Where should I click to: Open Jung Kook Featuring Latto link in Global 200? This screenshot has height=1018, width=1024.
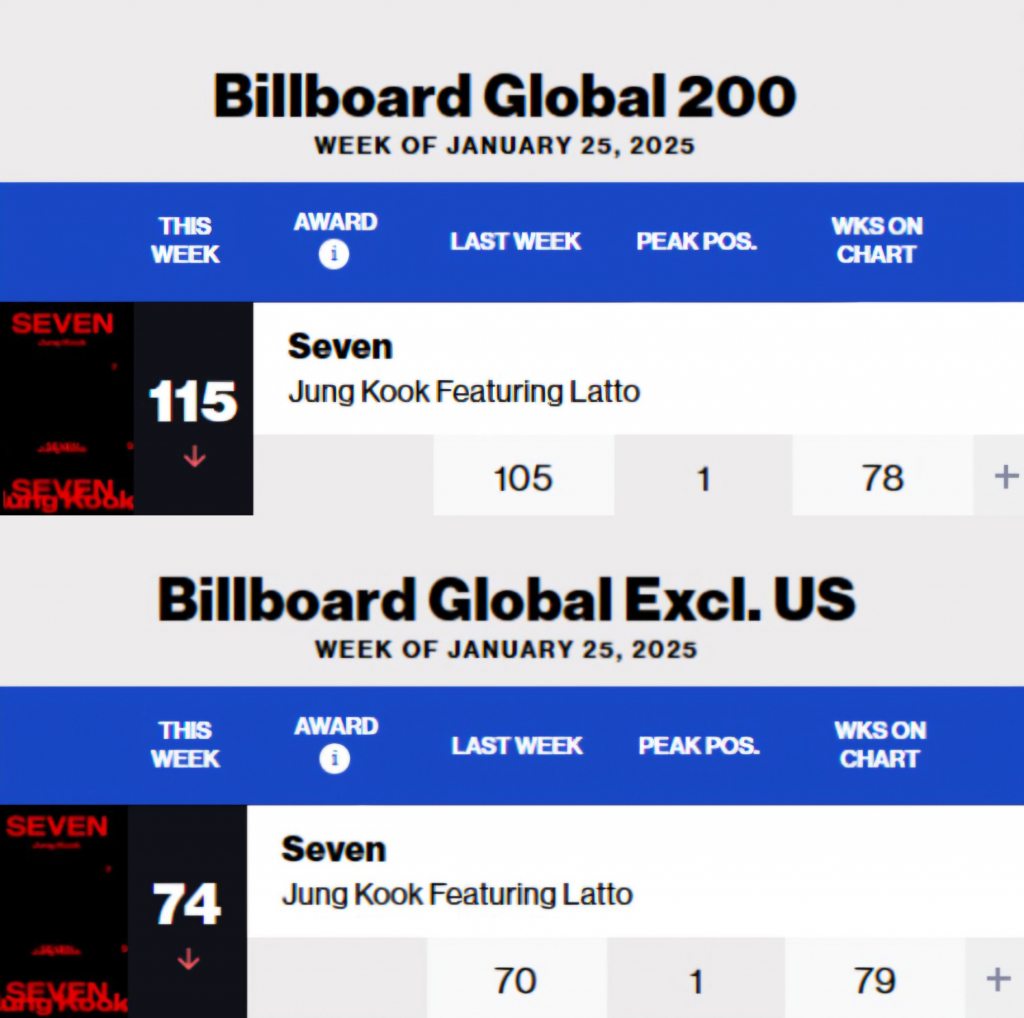coord(464,391)
